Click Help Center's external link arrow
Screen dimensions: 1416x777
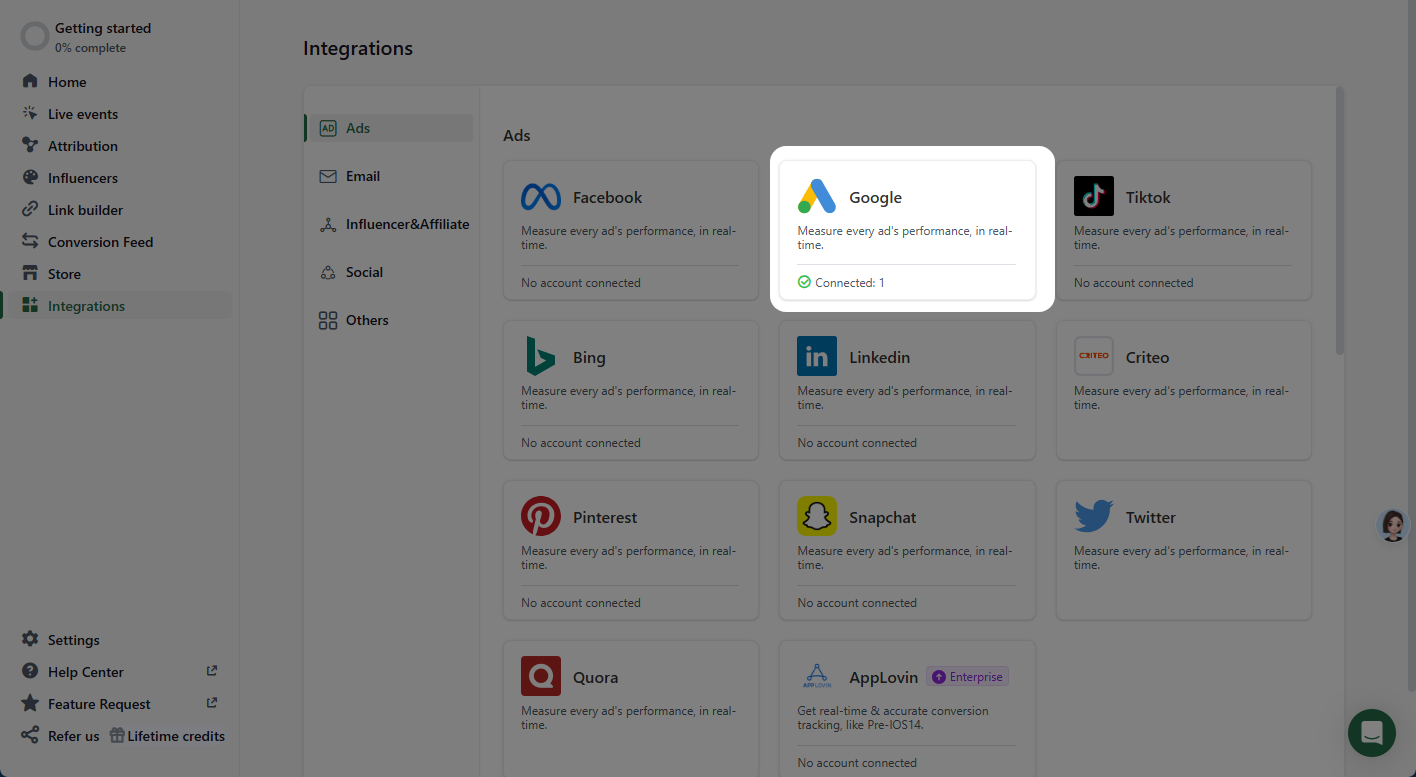pos(211,671)
